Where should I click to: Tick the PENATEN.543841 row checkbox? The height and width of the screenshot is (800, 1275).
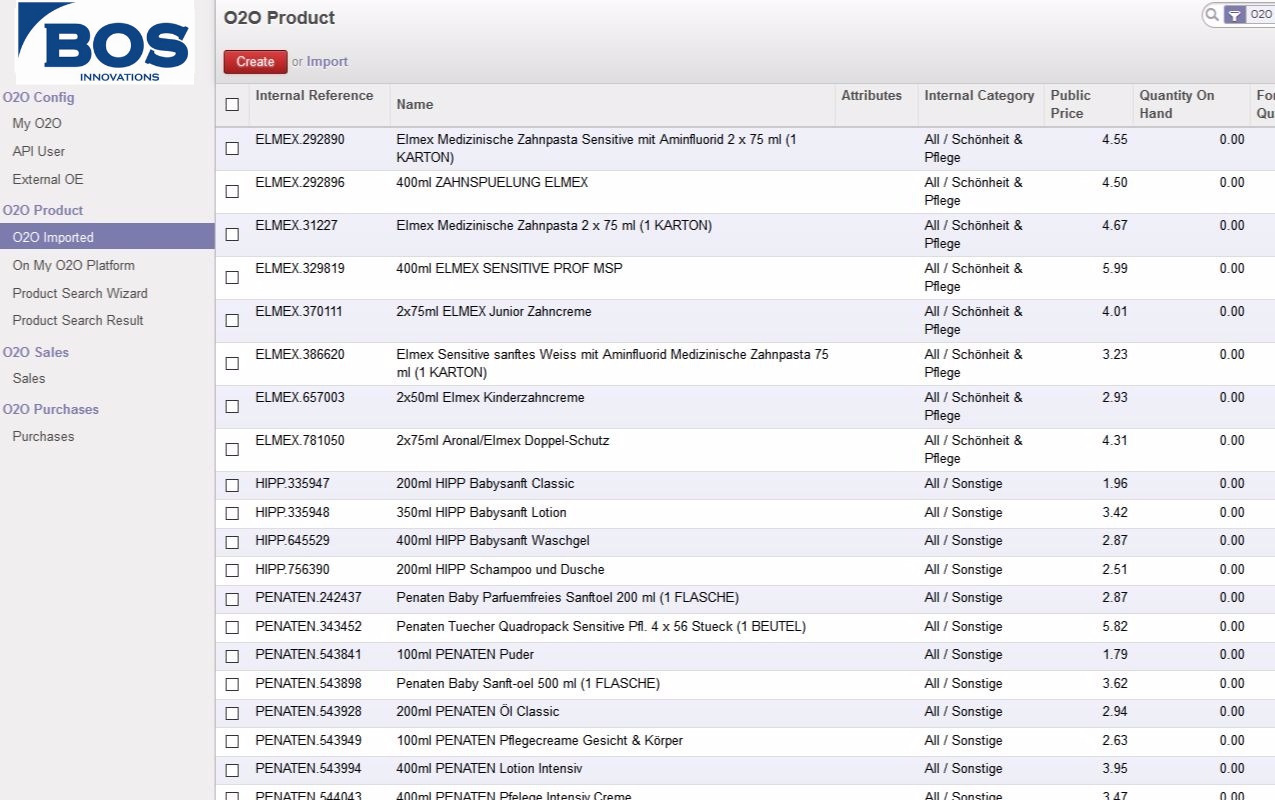(232, 656)
